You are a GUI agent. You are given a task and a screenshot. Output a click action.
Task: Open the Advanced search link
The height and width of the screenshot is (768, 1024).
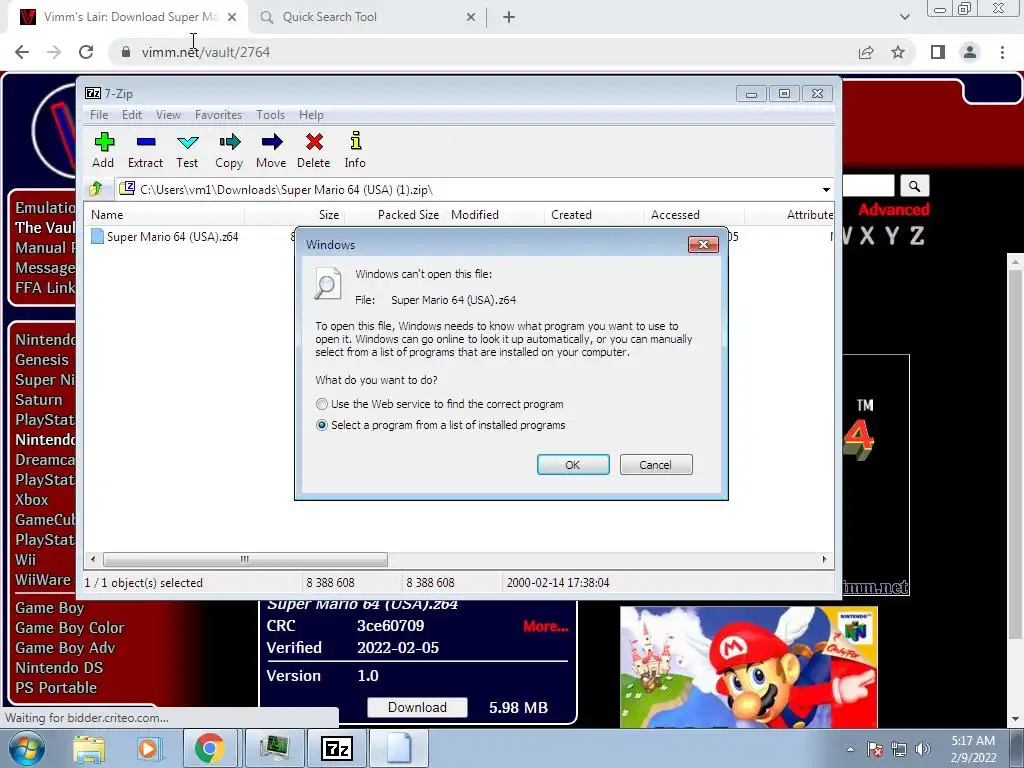click(893, 210)
